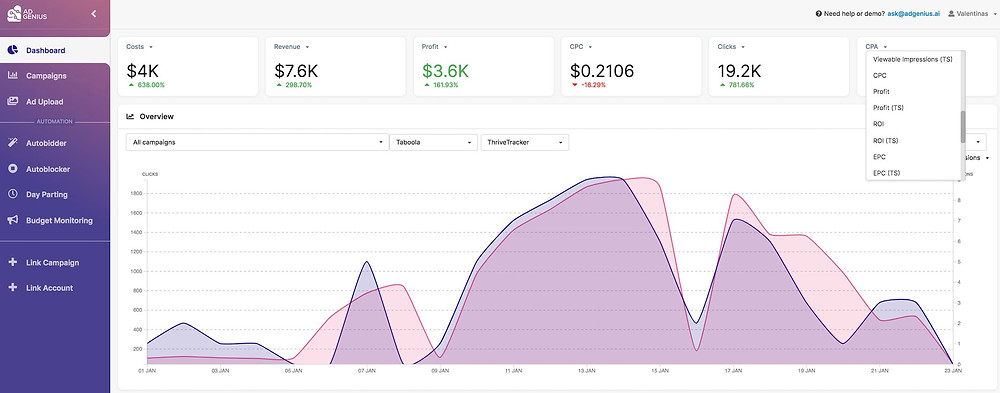Open the Taboola traffic source selector
The height and width of the screenshot is (393, 1000).
coord(434,142)
